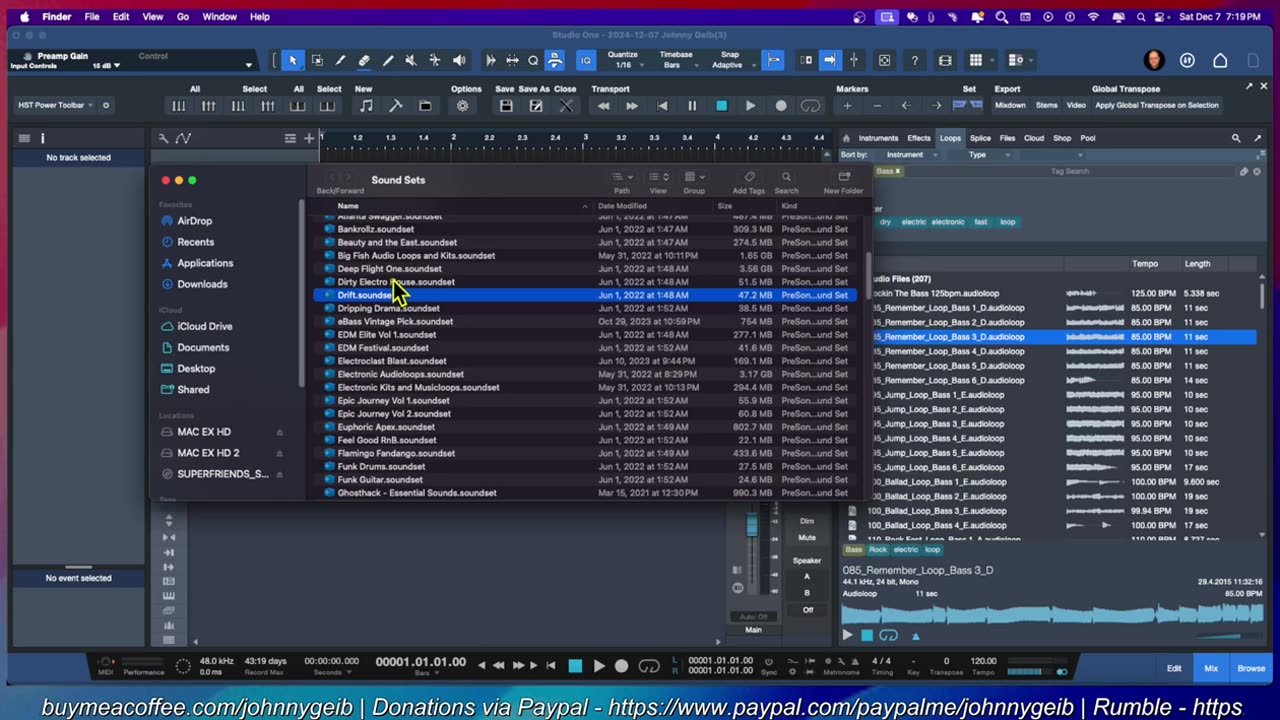Open the Finder menu
The width and height of the screenshot is (1280, 720).
[57, 17]
